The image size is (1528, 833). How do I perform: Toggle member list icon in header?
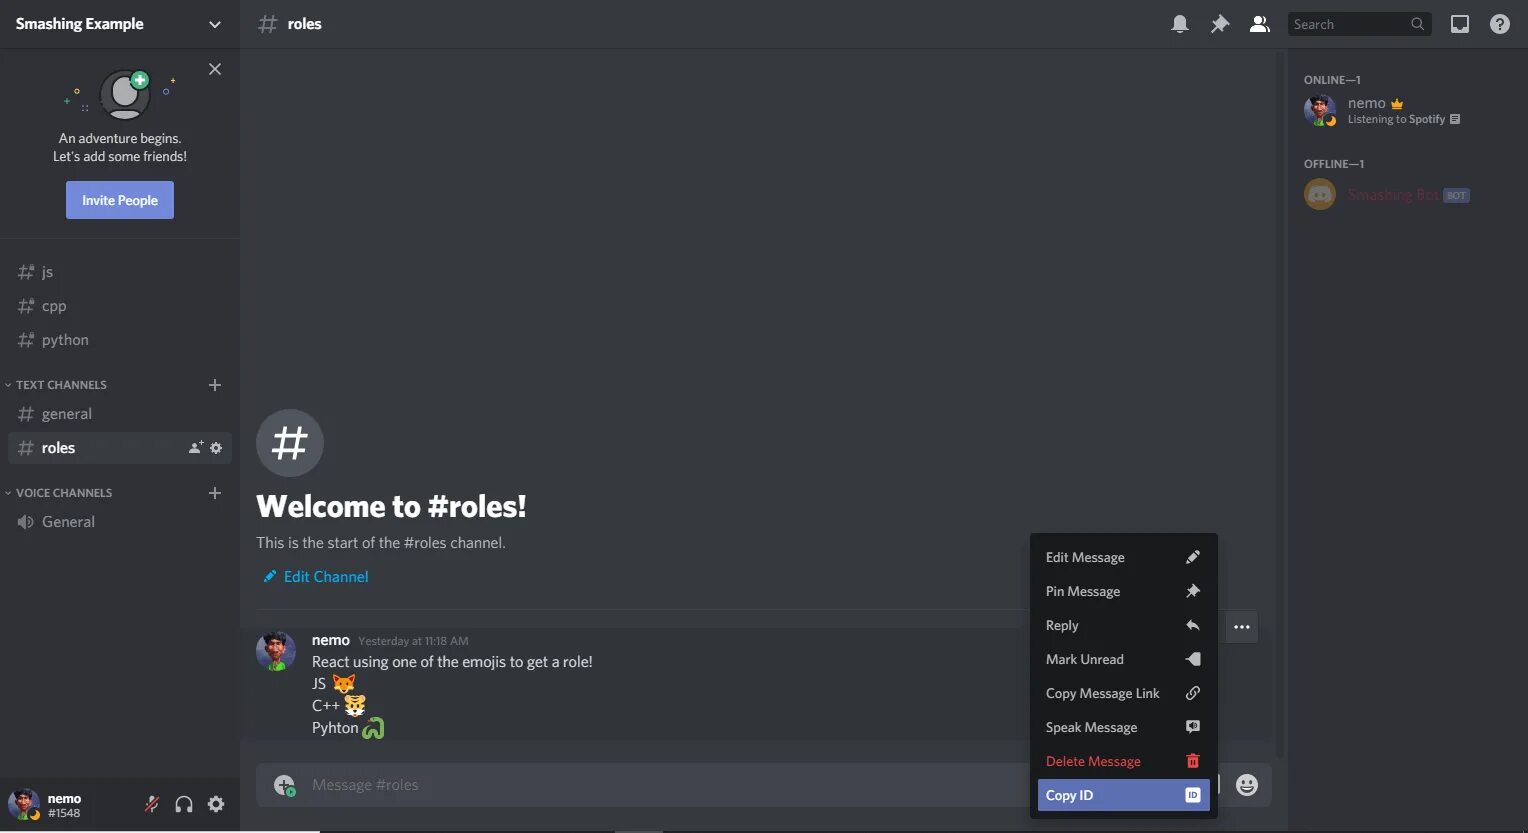(x=1260, y=24)
